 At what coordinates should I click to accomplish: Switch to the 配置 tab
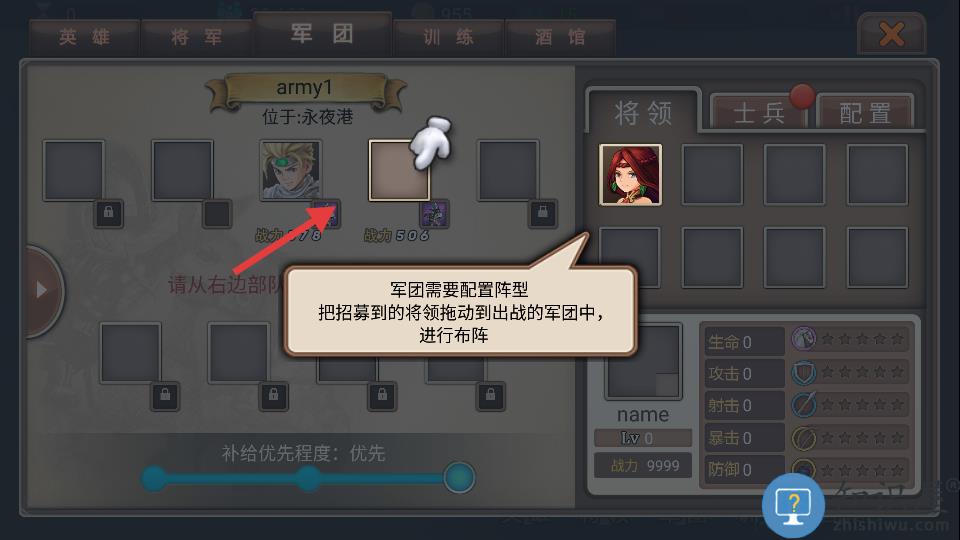click(x=865, y=113)
